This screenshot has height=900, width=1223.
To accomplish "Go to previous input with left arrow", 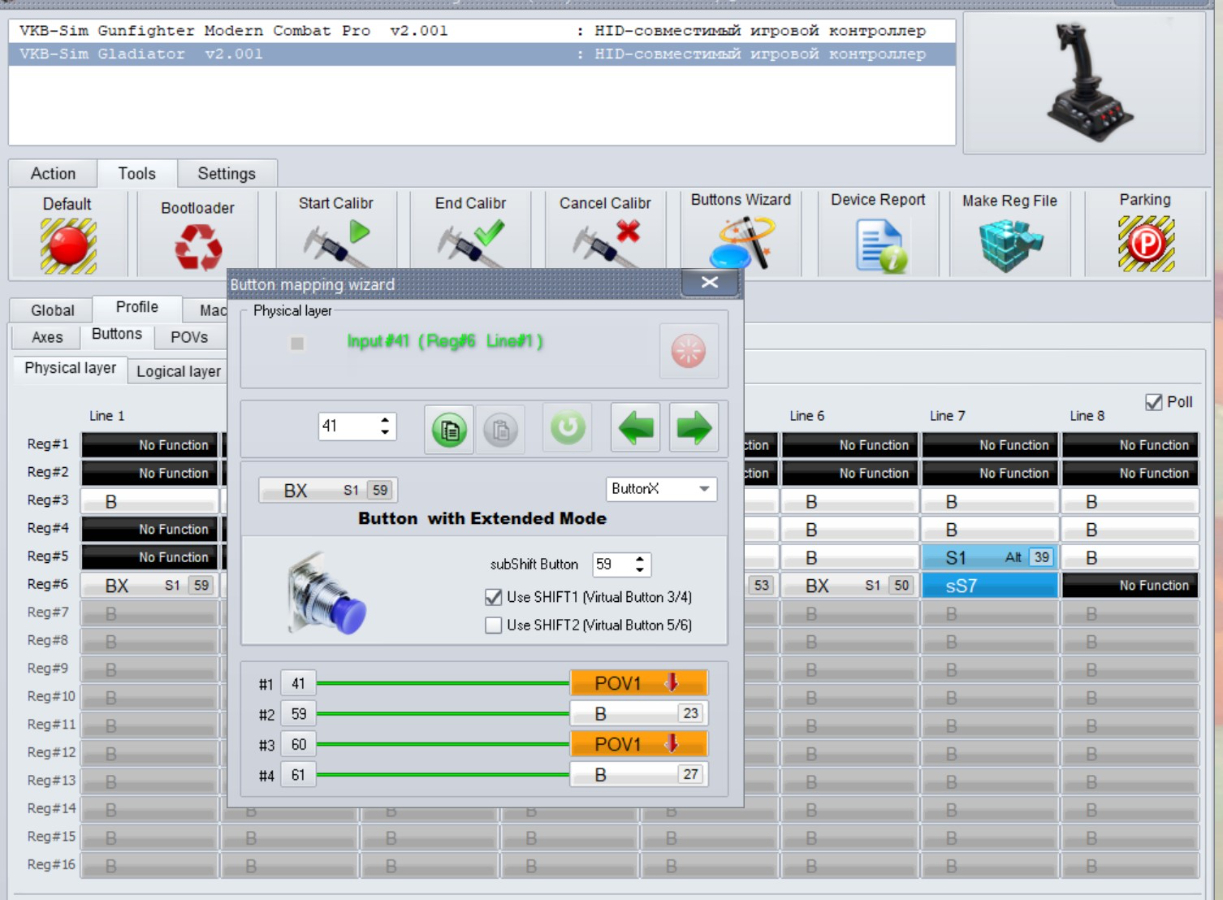I will (x=636, y=429).
